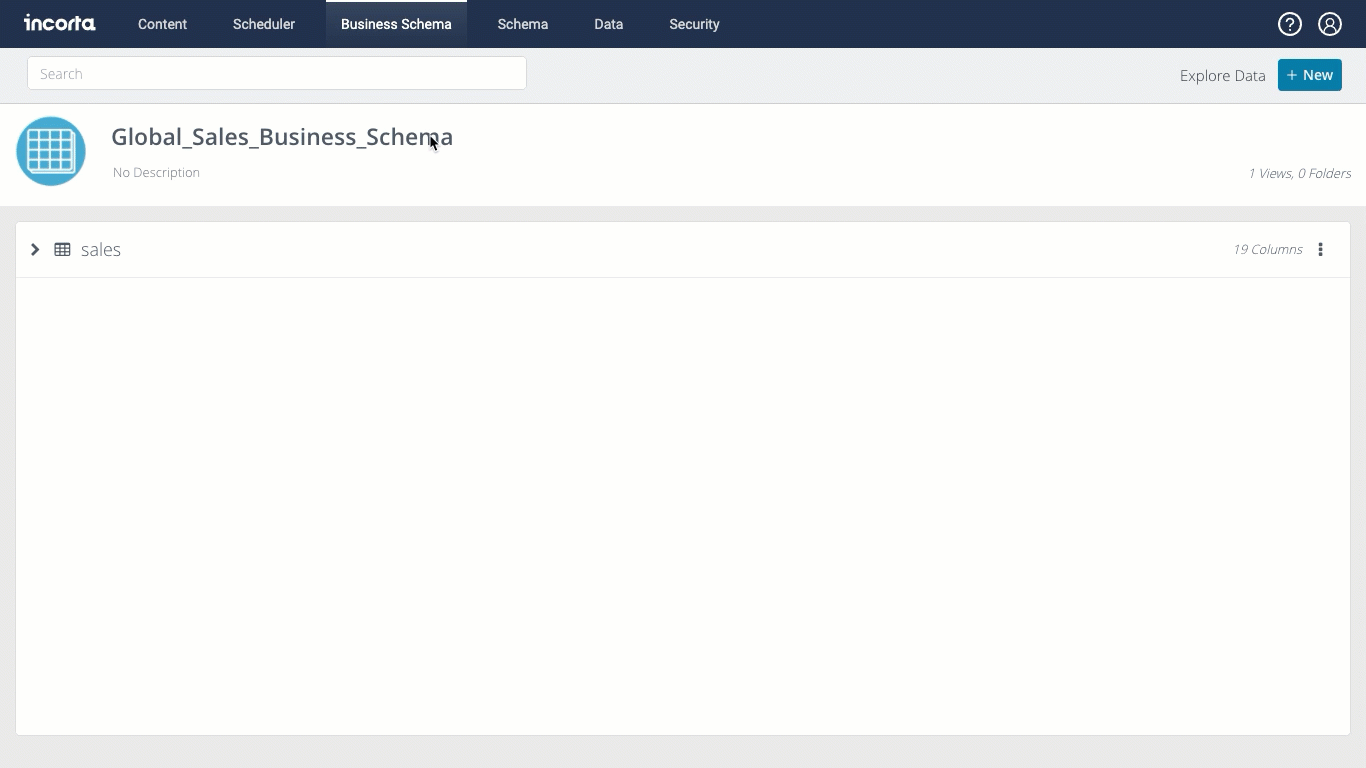Click the 19 Columns label
Image resolution: width=1366 pixels, height=768 pixels.
click(1267, 250)
